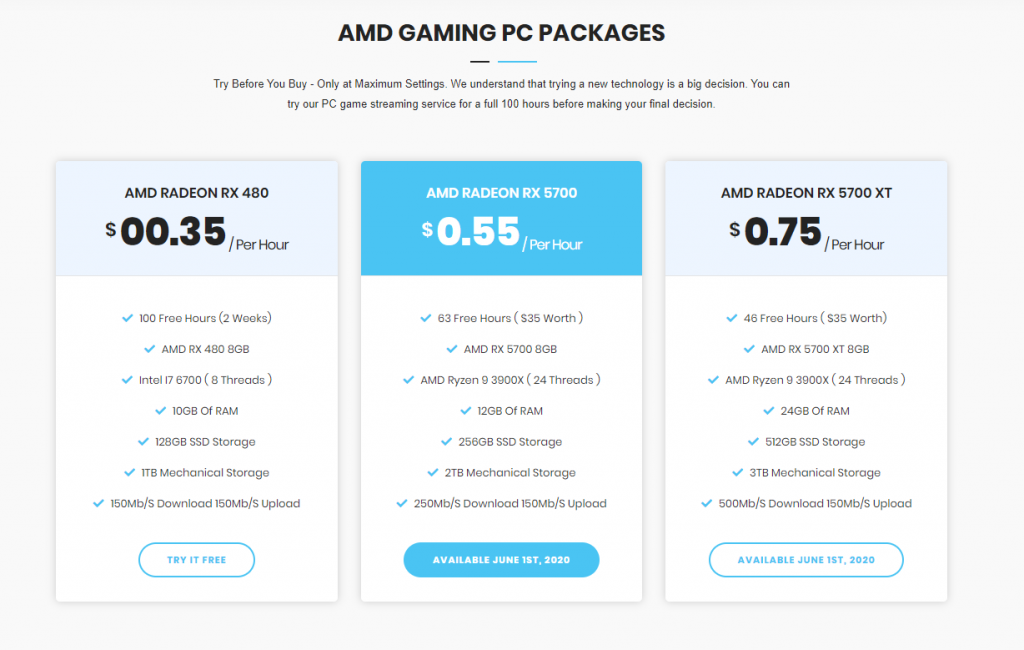Viewport: 1024px width, 650px height.
Task: Click the checkmark next to 24GB Of RAM
Action: 769,411
